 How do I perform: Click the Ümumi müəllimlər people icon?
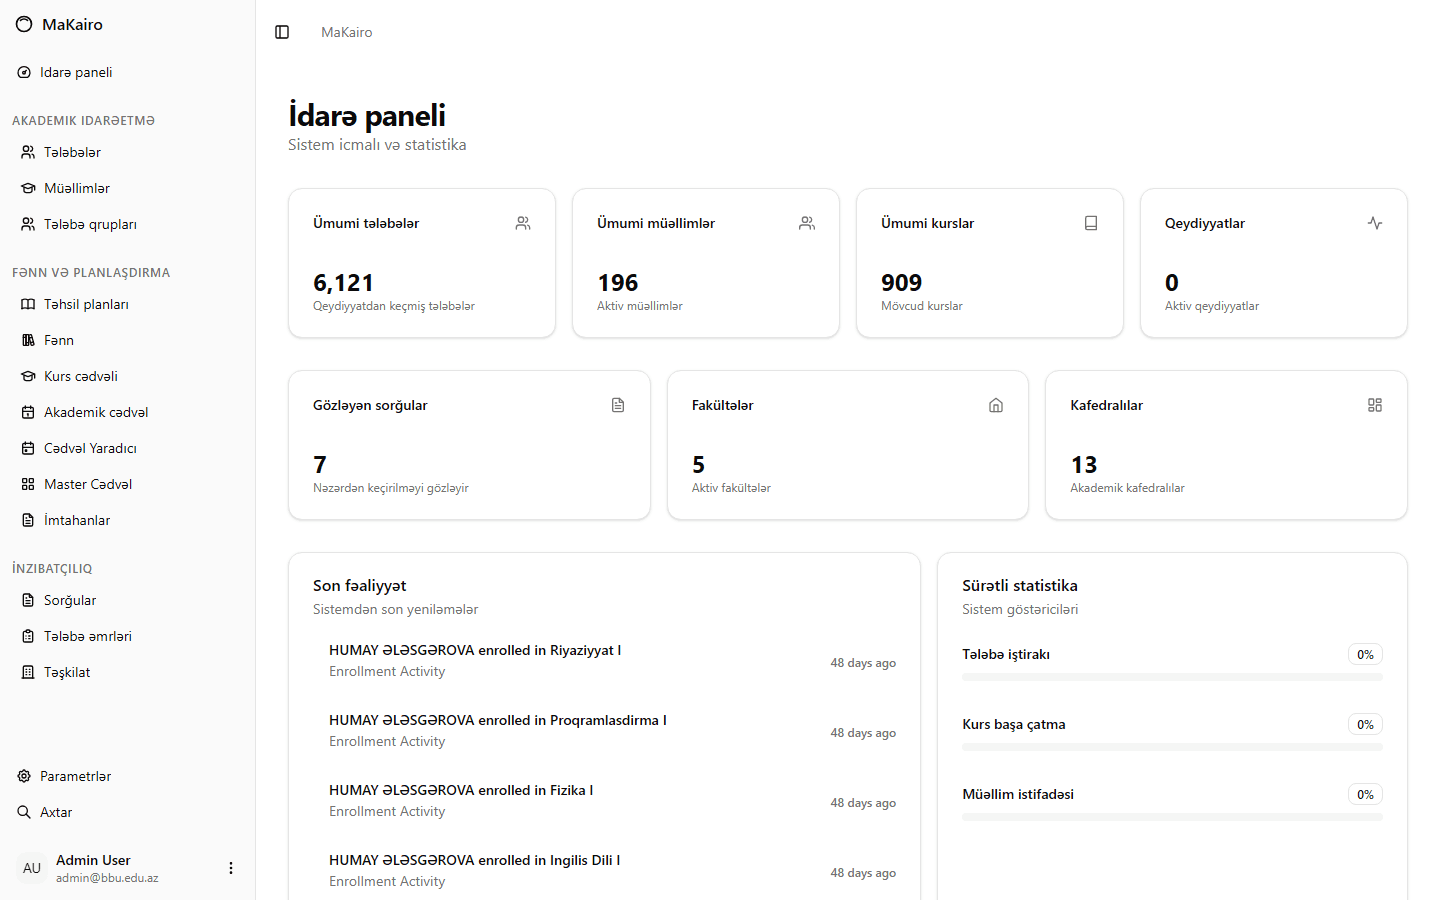[807, 223]
